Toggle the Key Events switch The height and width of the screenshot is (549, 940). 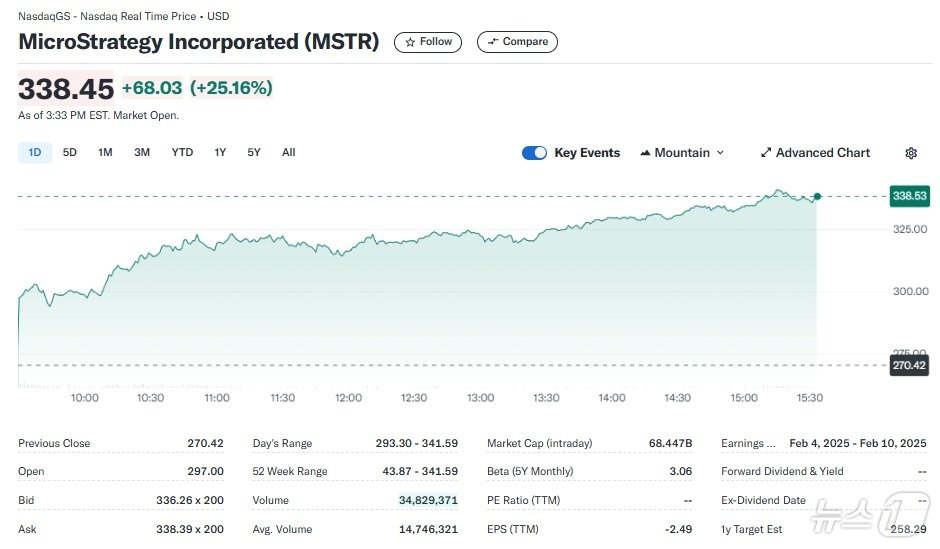[x=534, y=153]
